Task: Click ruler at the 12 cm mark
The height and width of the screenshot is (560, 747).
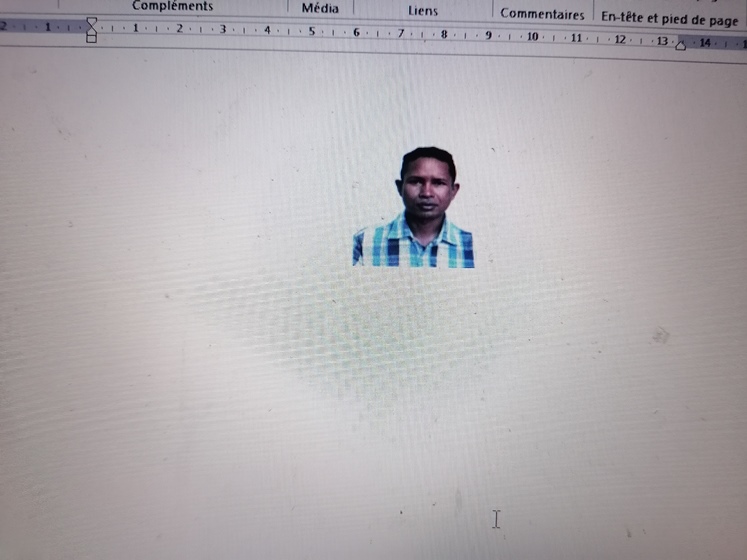Action: coord(619,40)
